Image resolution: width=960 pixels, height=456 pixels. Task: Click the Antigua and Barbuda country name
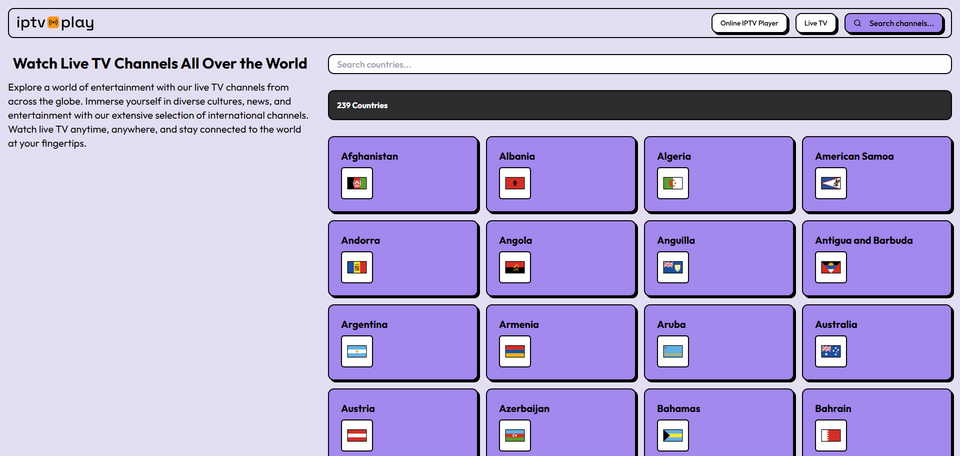click(x=864, y=241)
